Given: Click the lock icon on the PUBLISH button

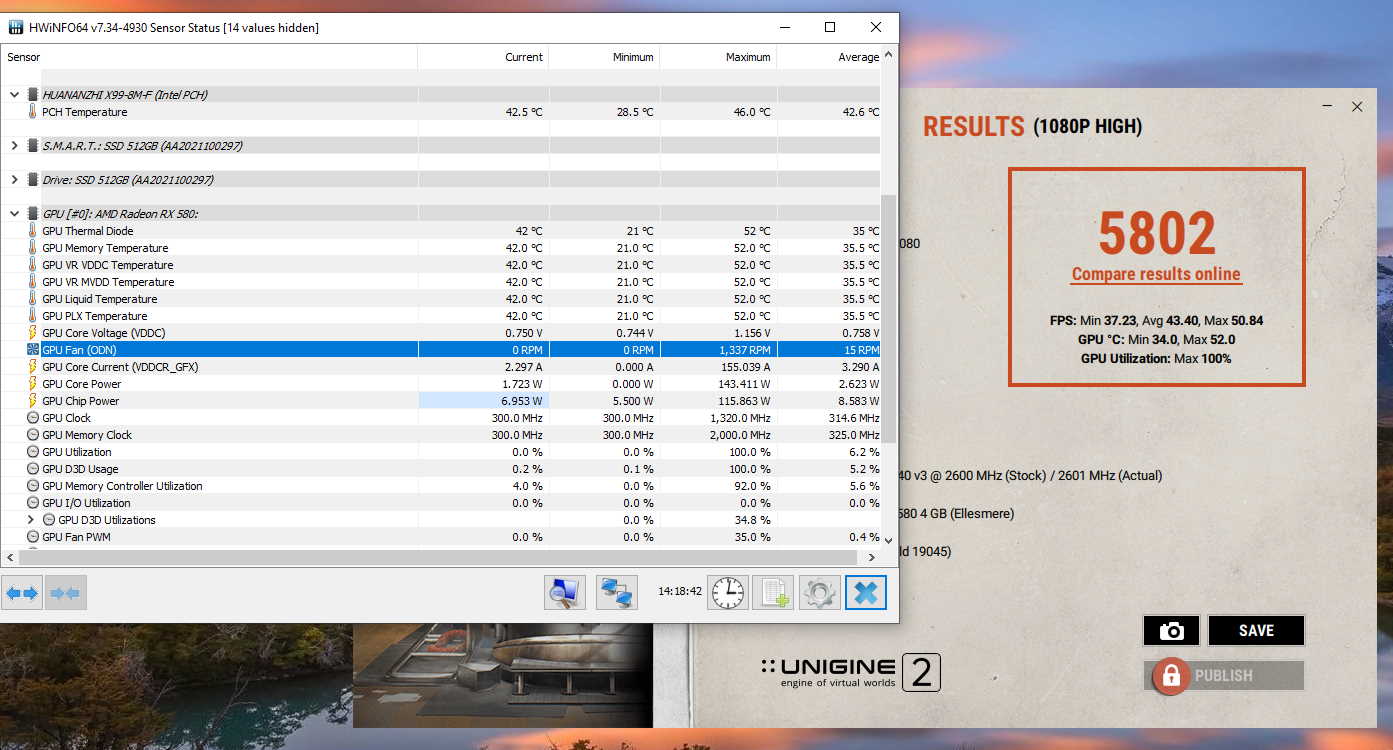Looking at the screenshot, I should pyautogui.click(x=1170, y=675).
